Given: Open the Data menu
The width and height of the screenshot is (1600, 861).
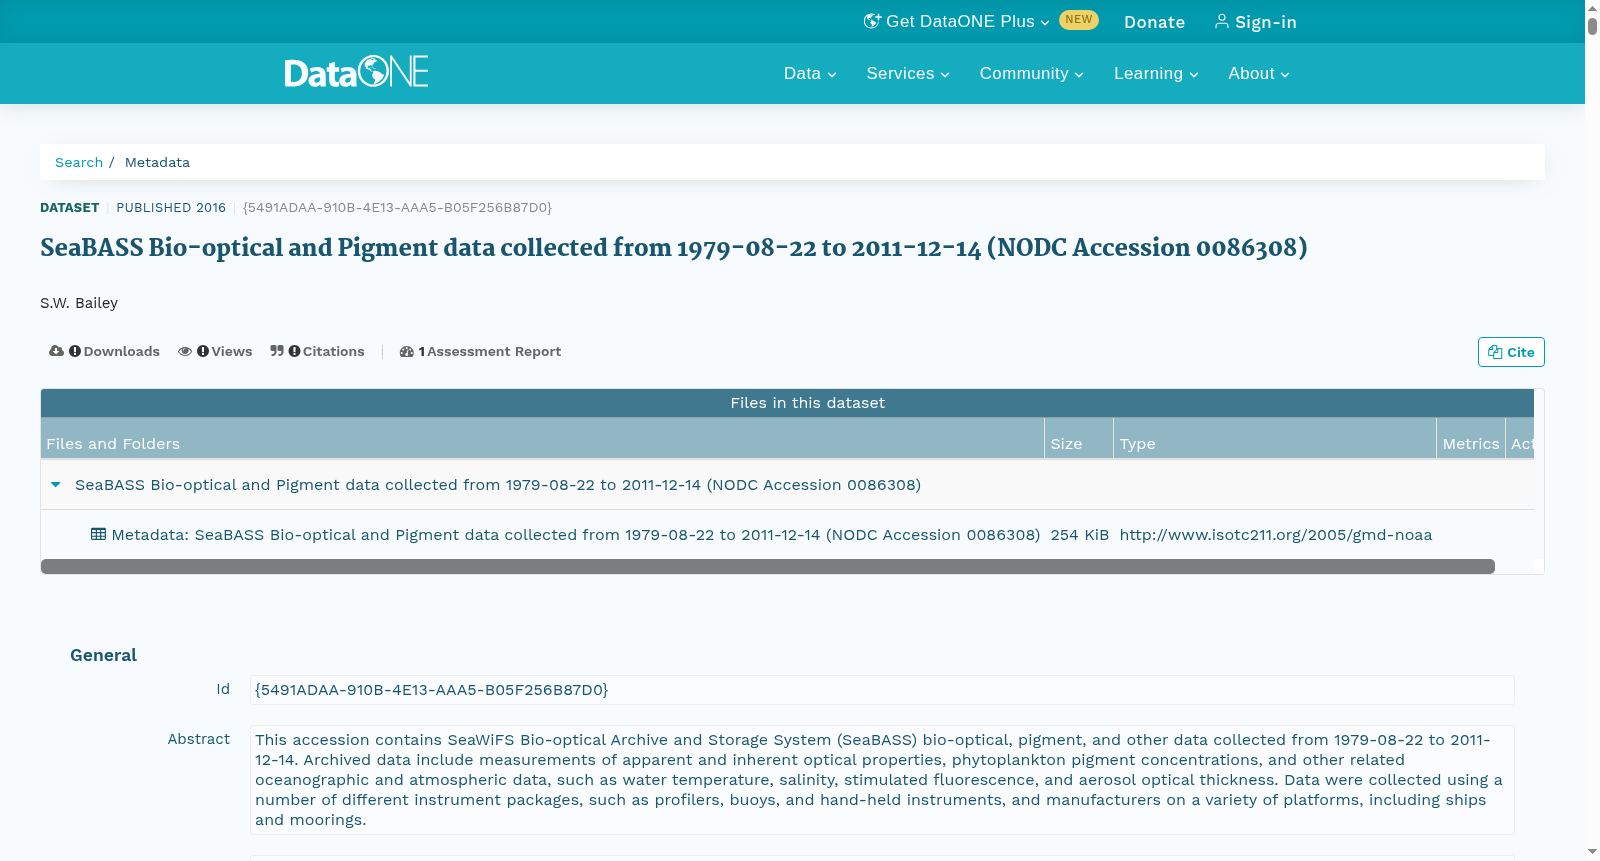Looking at the screenshot, I should point(810,73).
